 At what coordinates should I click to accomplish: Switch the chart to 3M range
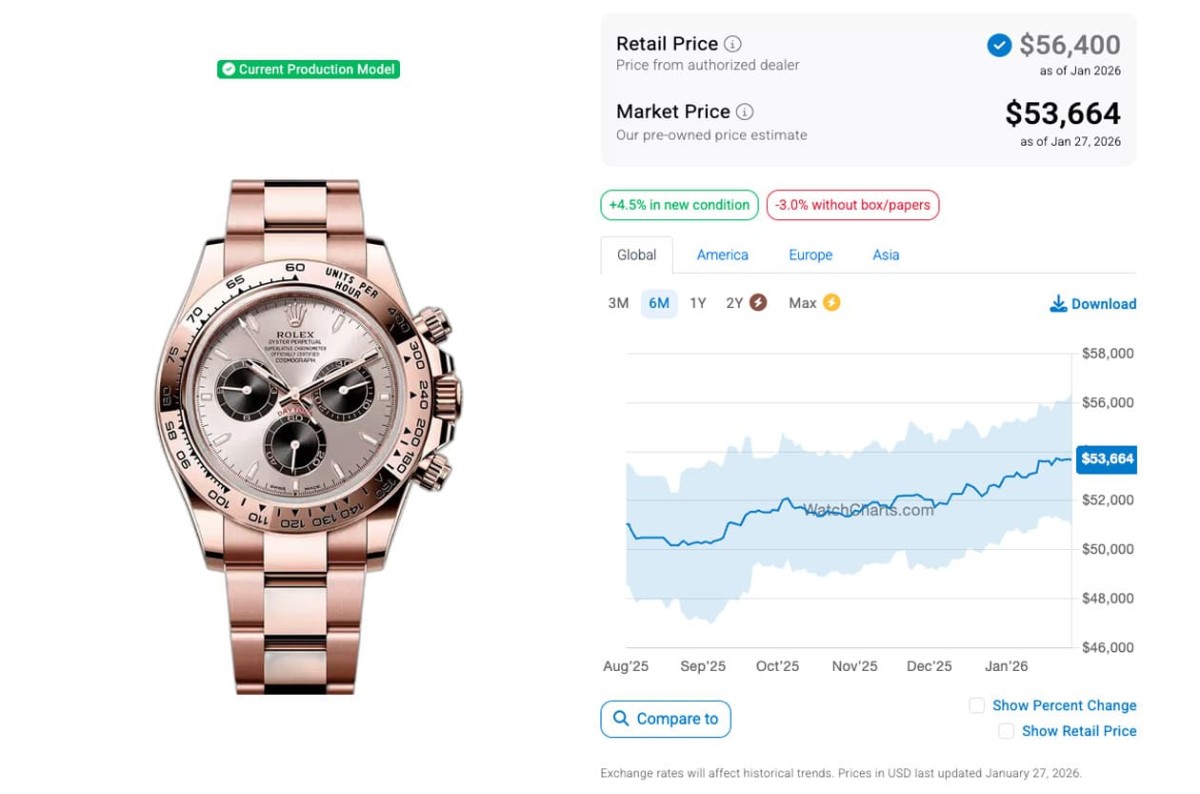click(618, 303)
